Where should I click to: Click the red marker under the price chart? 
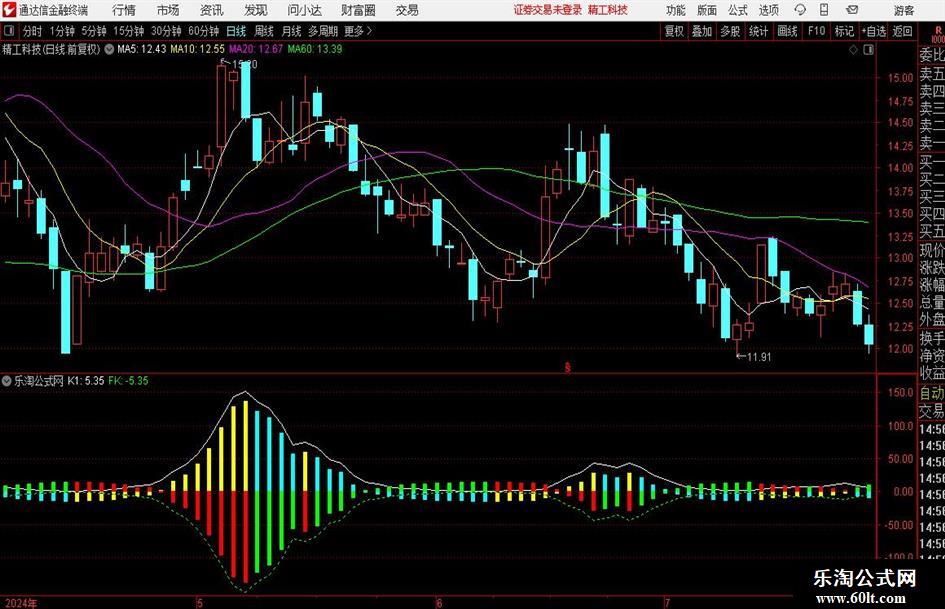567,367
